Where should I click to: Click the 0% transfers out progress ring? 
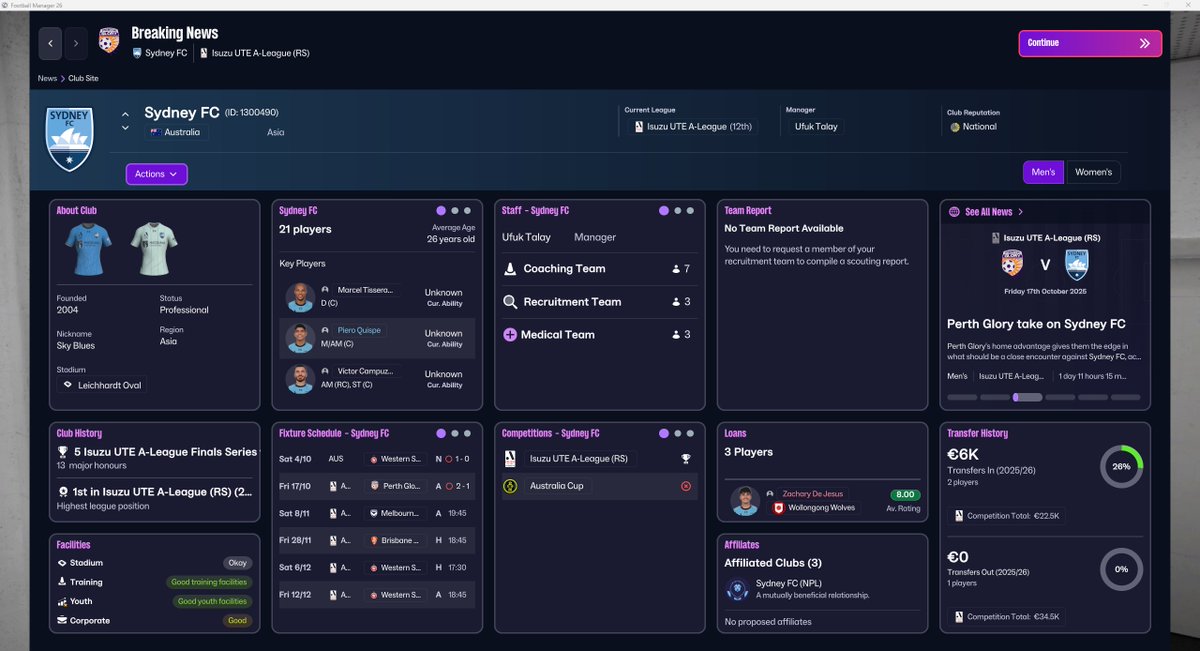(x=1121, y=569)
